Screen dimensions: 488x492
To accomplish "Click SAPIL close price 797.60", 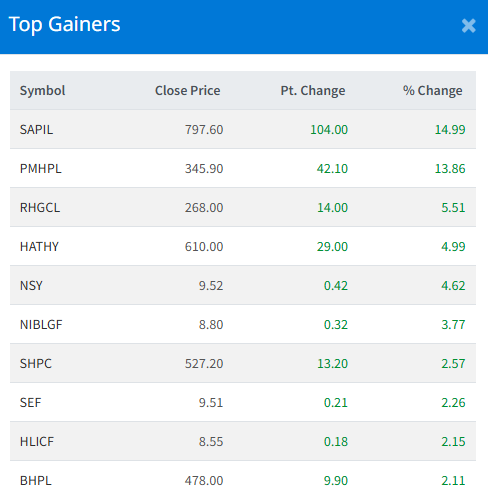I will click(x=204, y=129).
